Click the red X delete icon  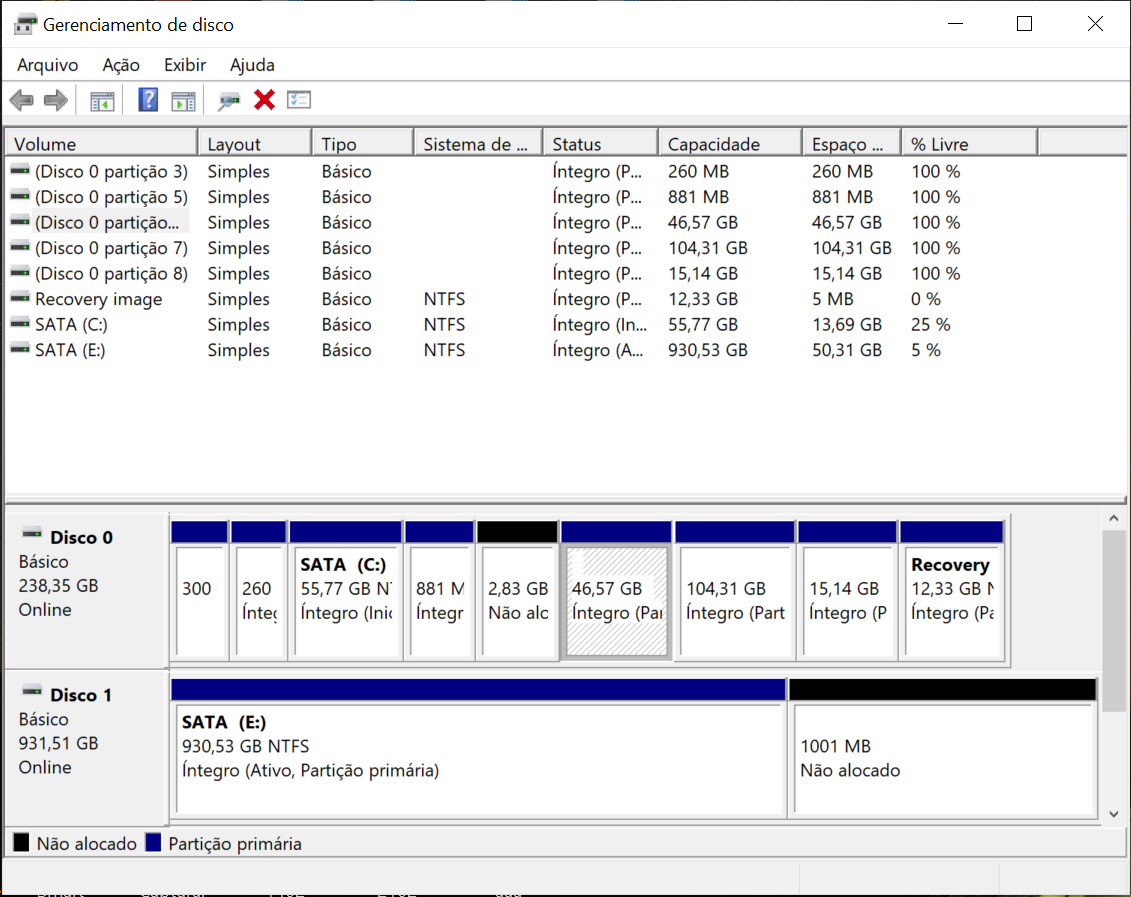click(264, 100)
